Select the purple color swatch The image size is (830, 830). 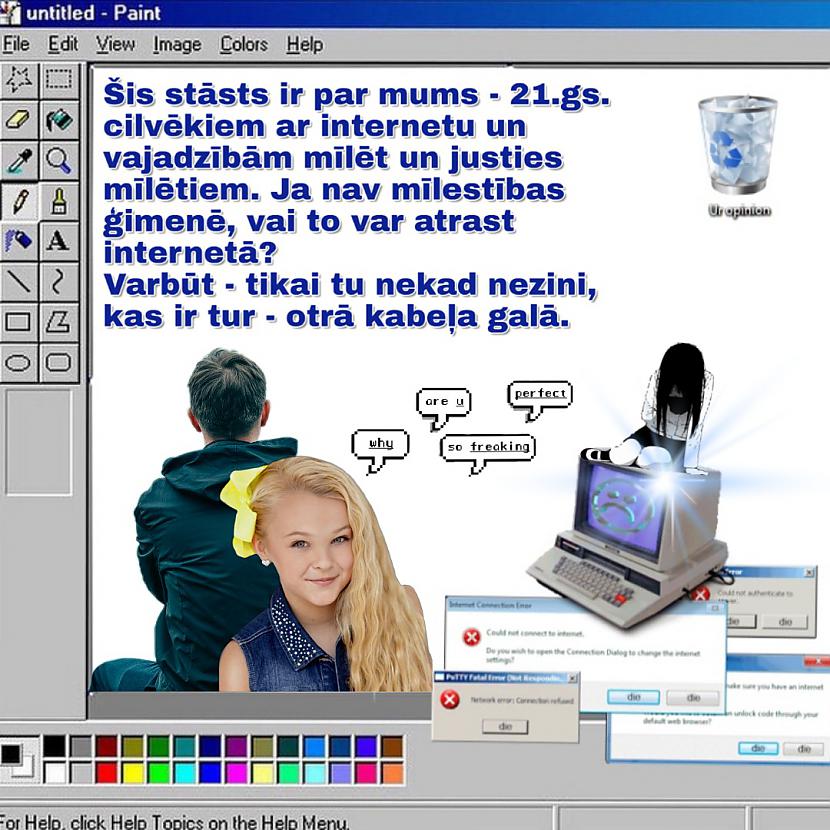click(x=236, y=746)
